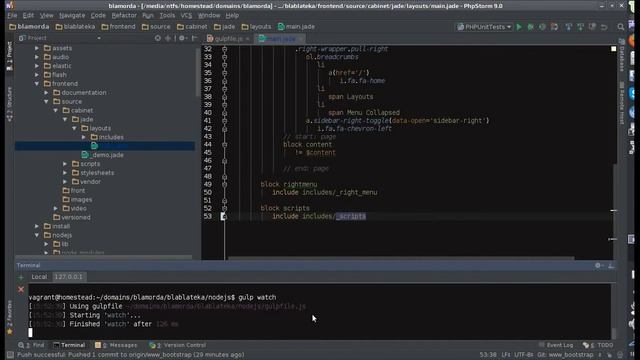Select _demo.jade in the project tree
Viewport: 640px width, 360px height.
click(x=103, y=155)
